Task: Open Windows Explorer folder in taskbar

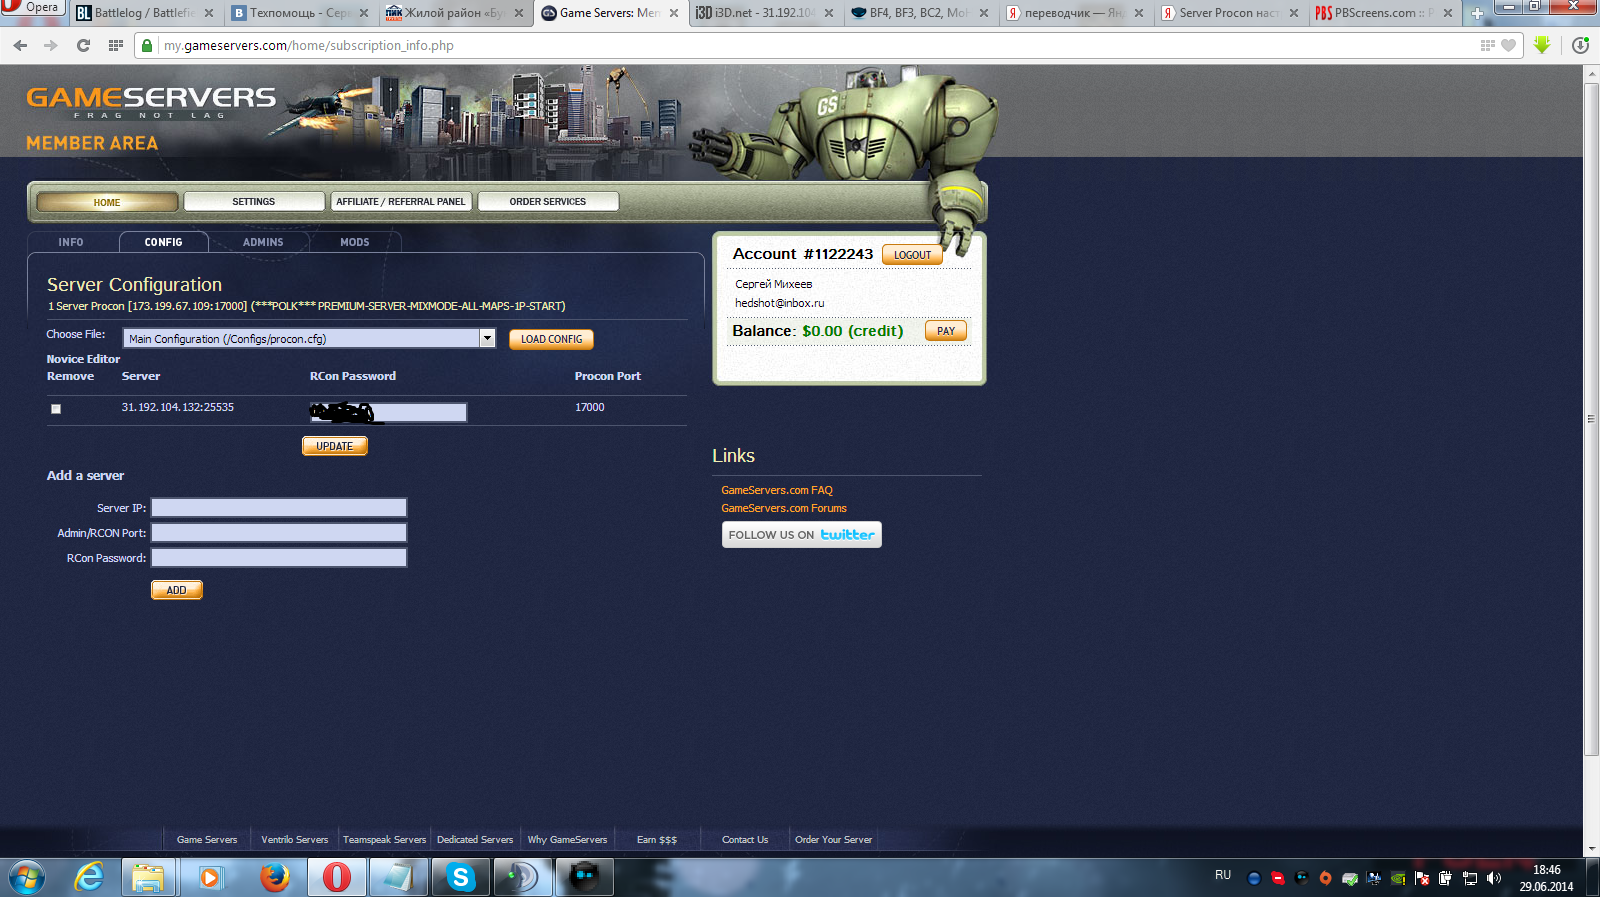Action: tap(148, 878)
